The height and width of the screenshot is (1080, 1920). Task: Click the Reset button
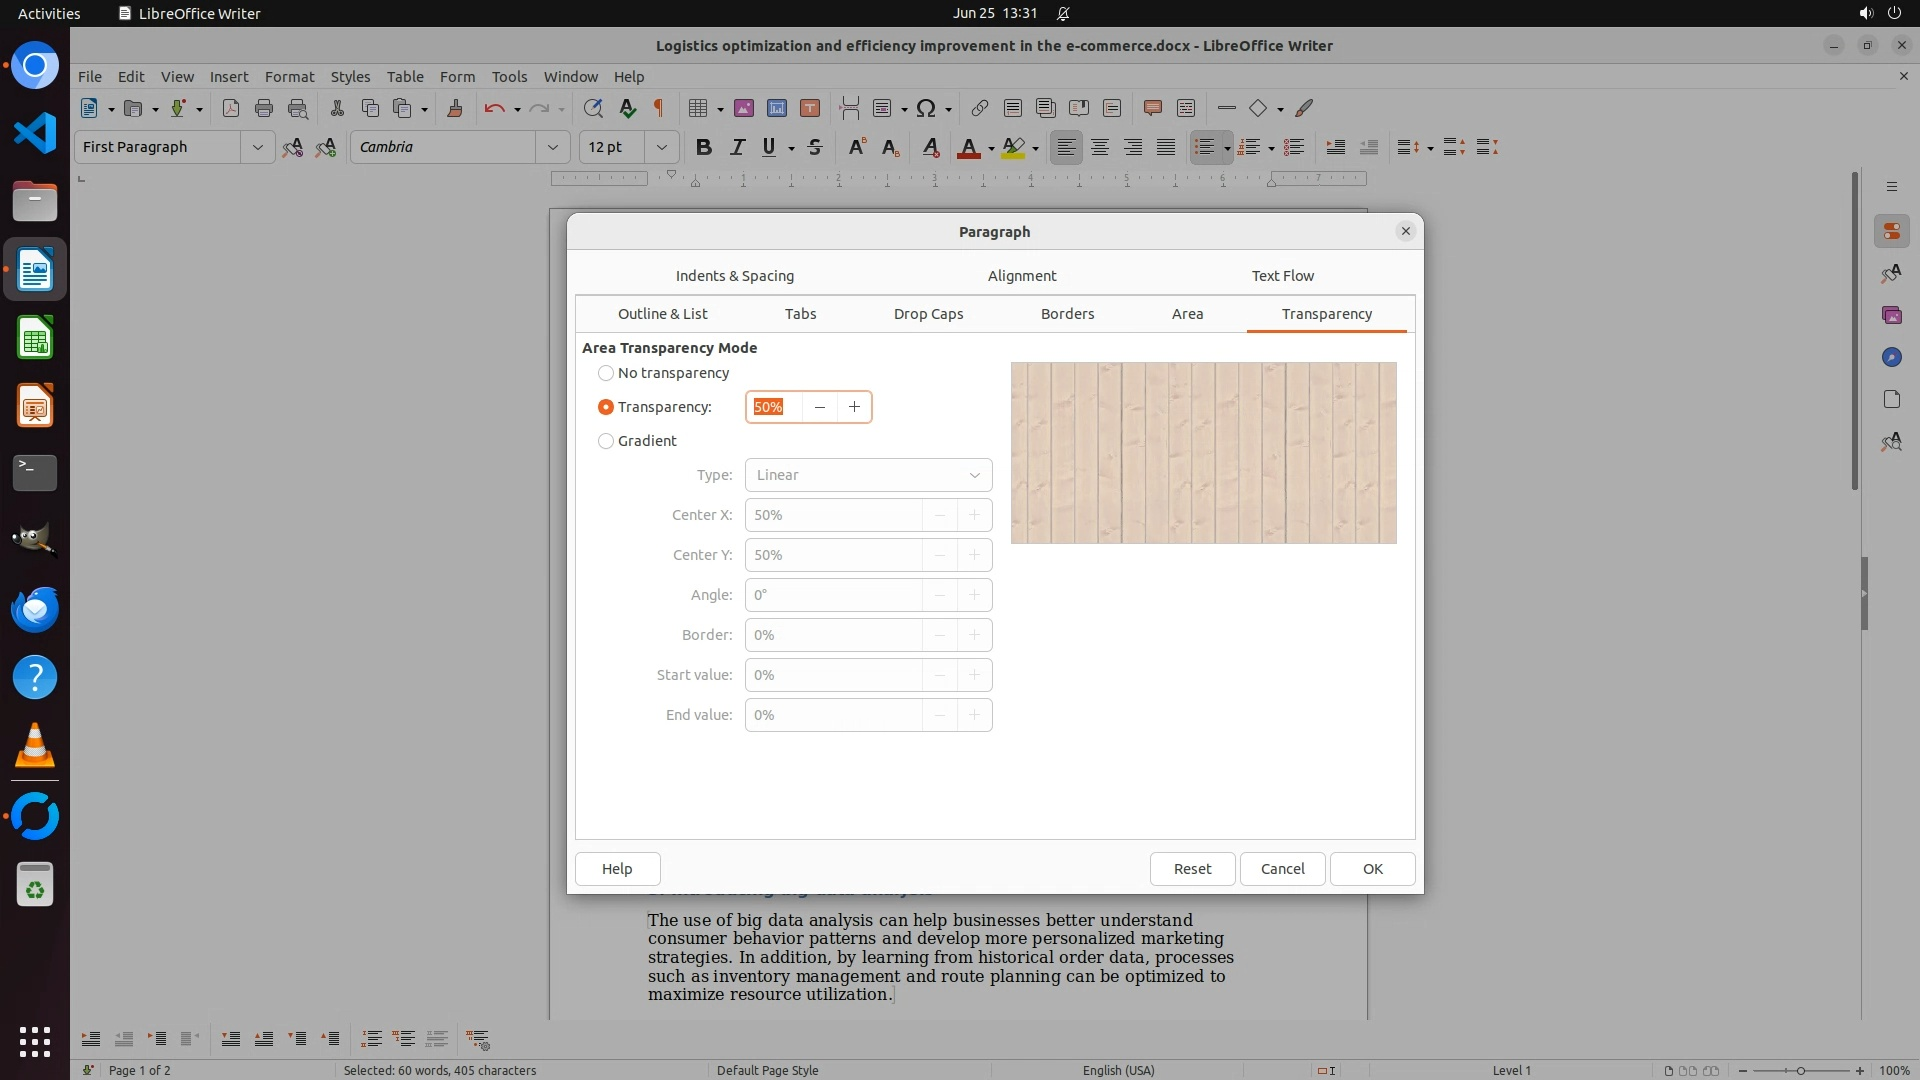pos(1192,869)
